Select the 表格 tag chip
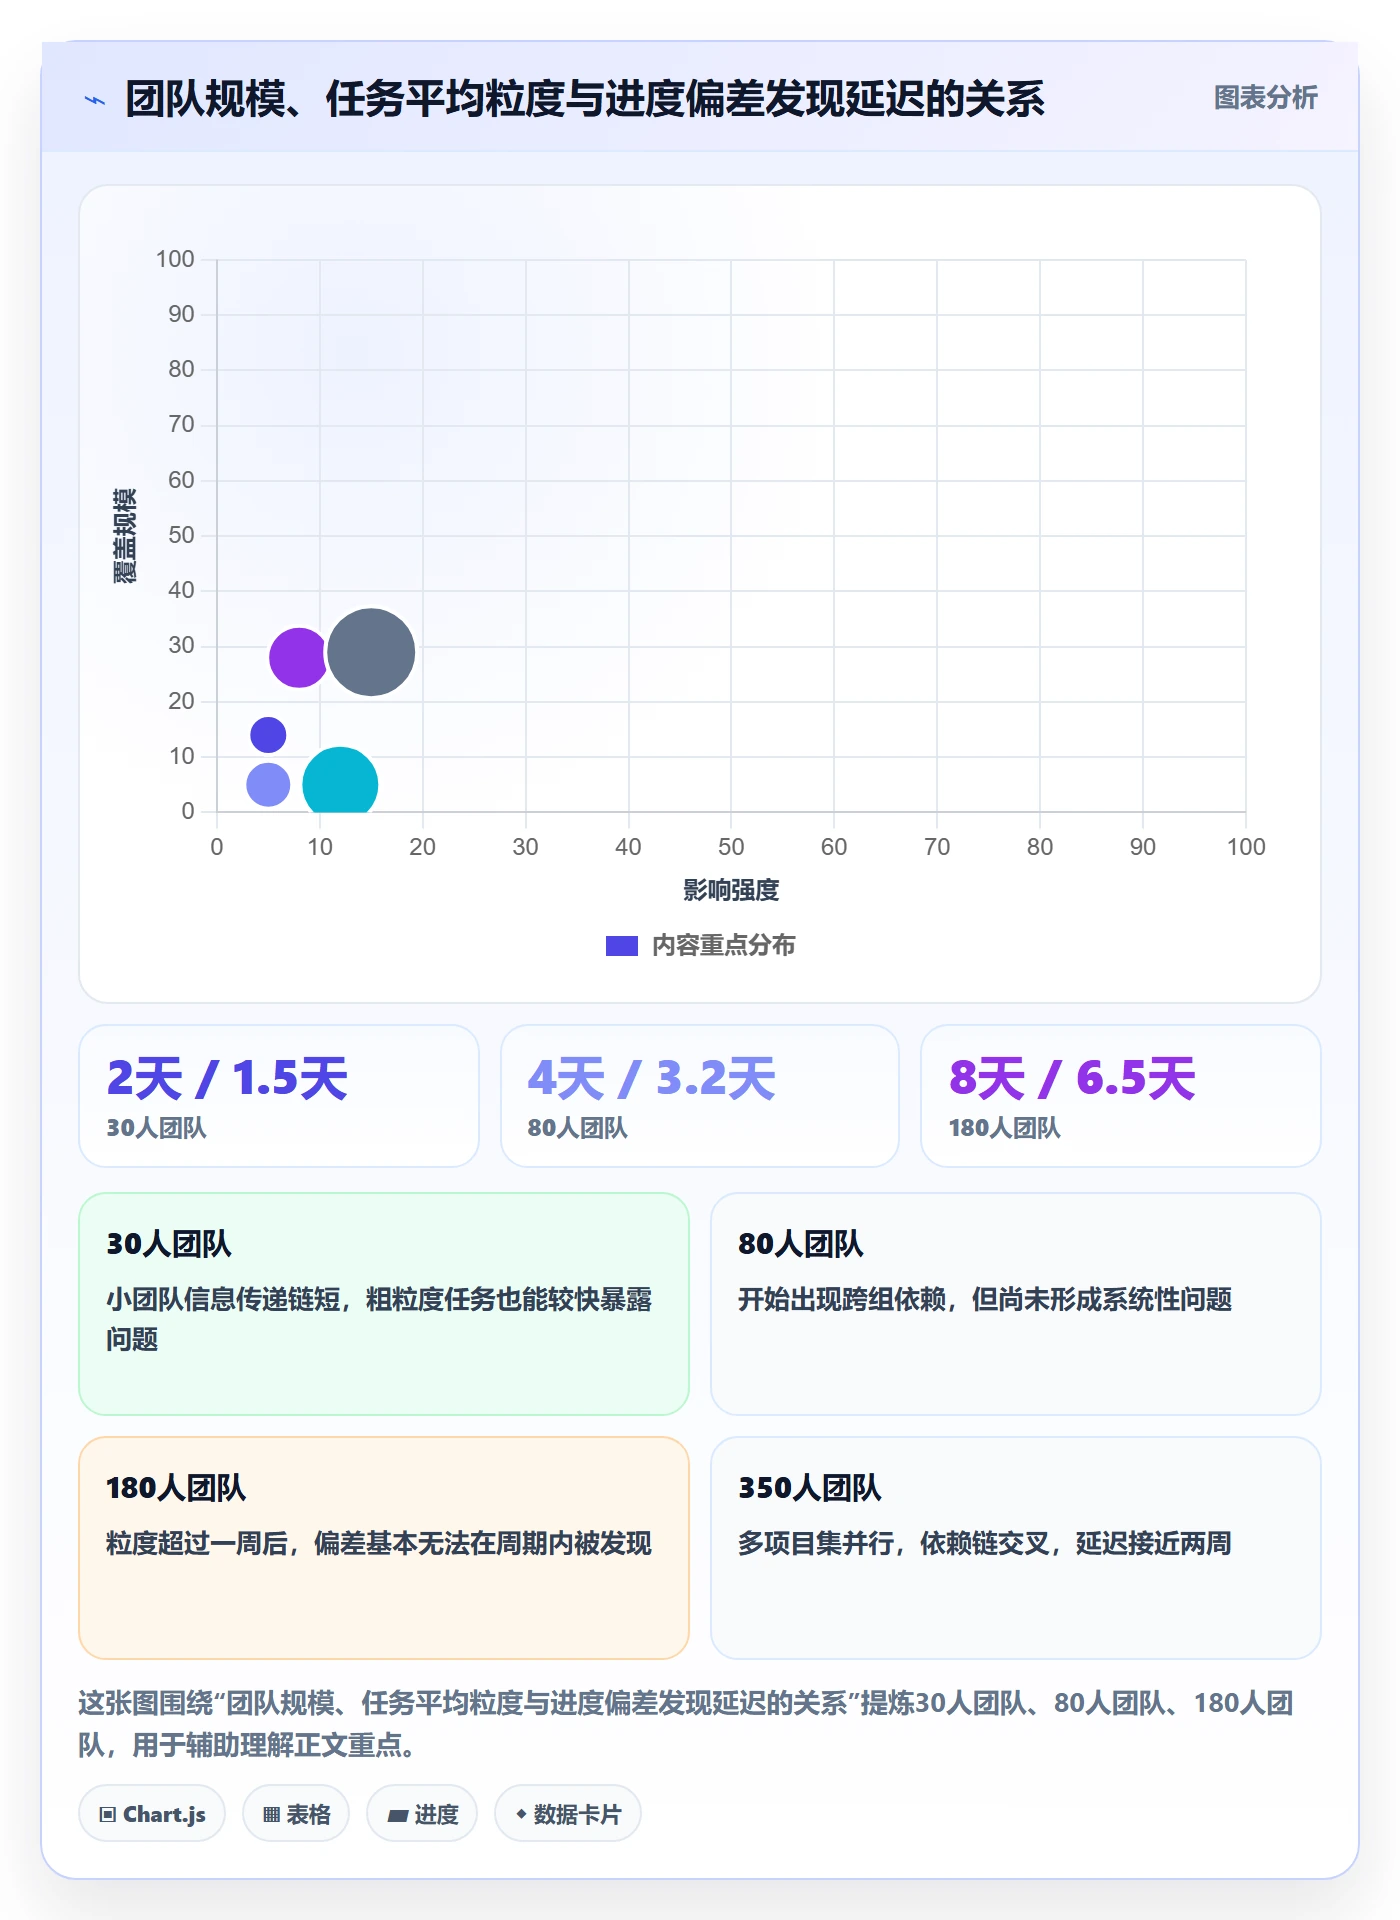This screenshot has width=1400, height=1920. point(296,1814)
